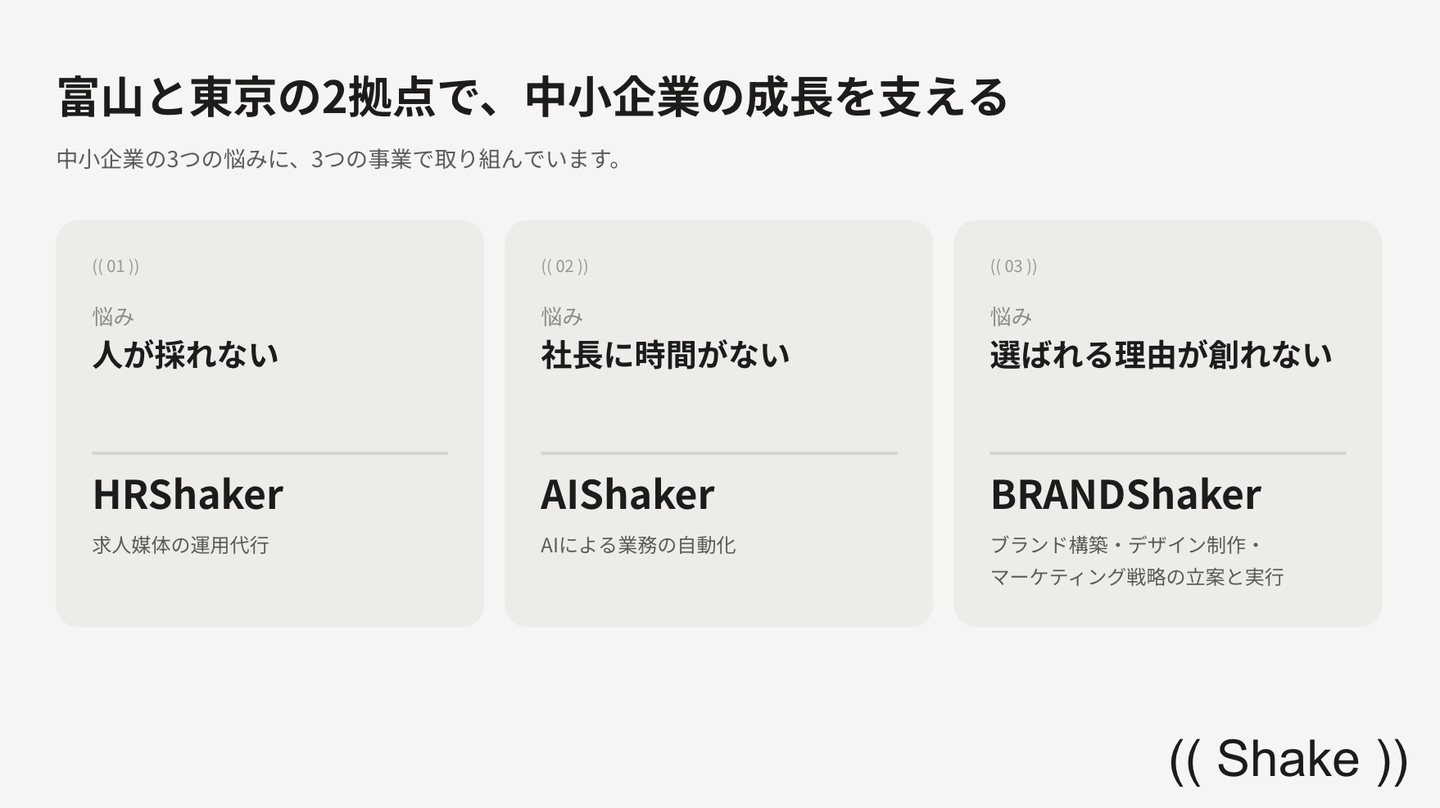This screenshot has width=1440, height=808.
Task: Click the マーケティング戦略の立案と実行 text
Action: click(x=1137, y=577)
